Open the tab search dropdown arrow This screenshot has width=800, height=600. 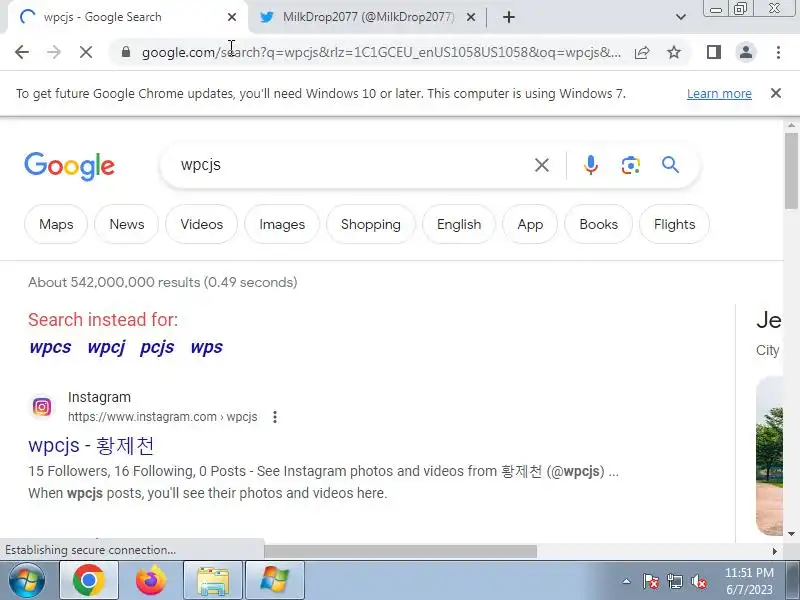tap(681, 17)
